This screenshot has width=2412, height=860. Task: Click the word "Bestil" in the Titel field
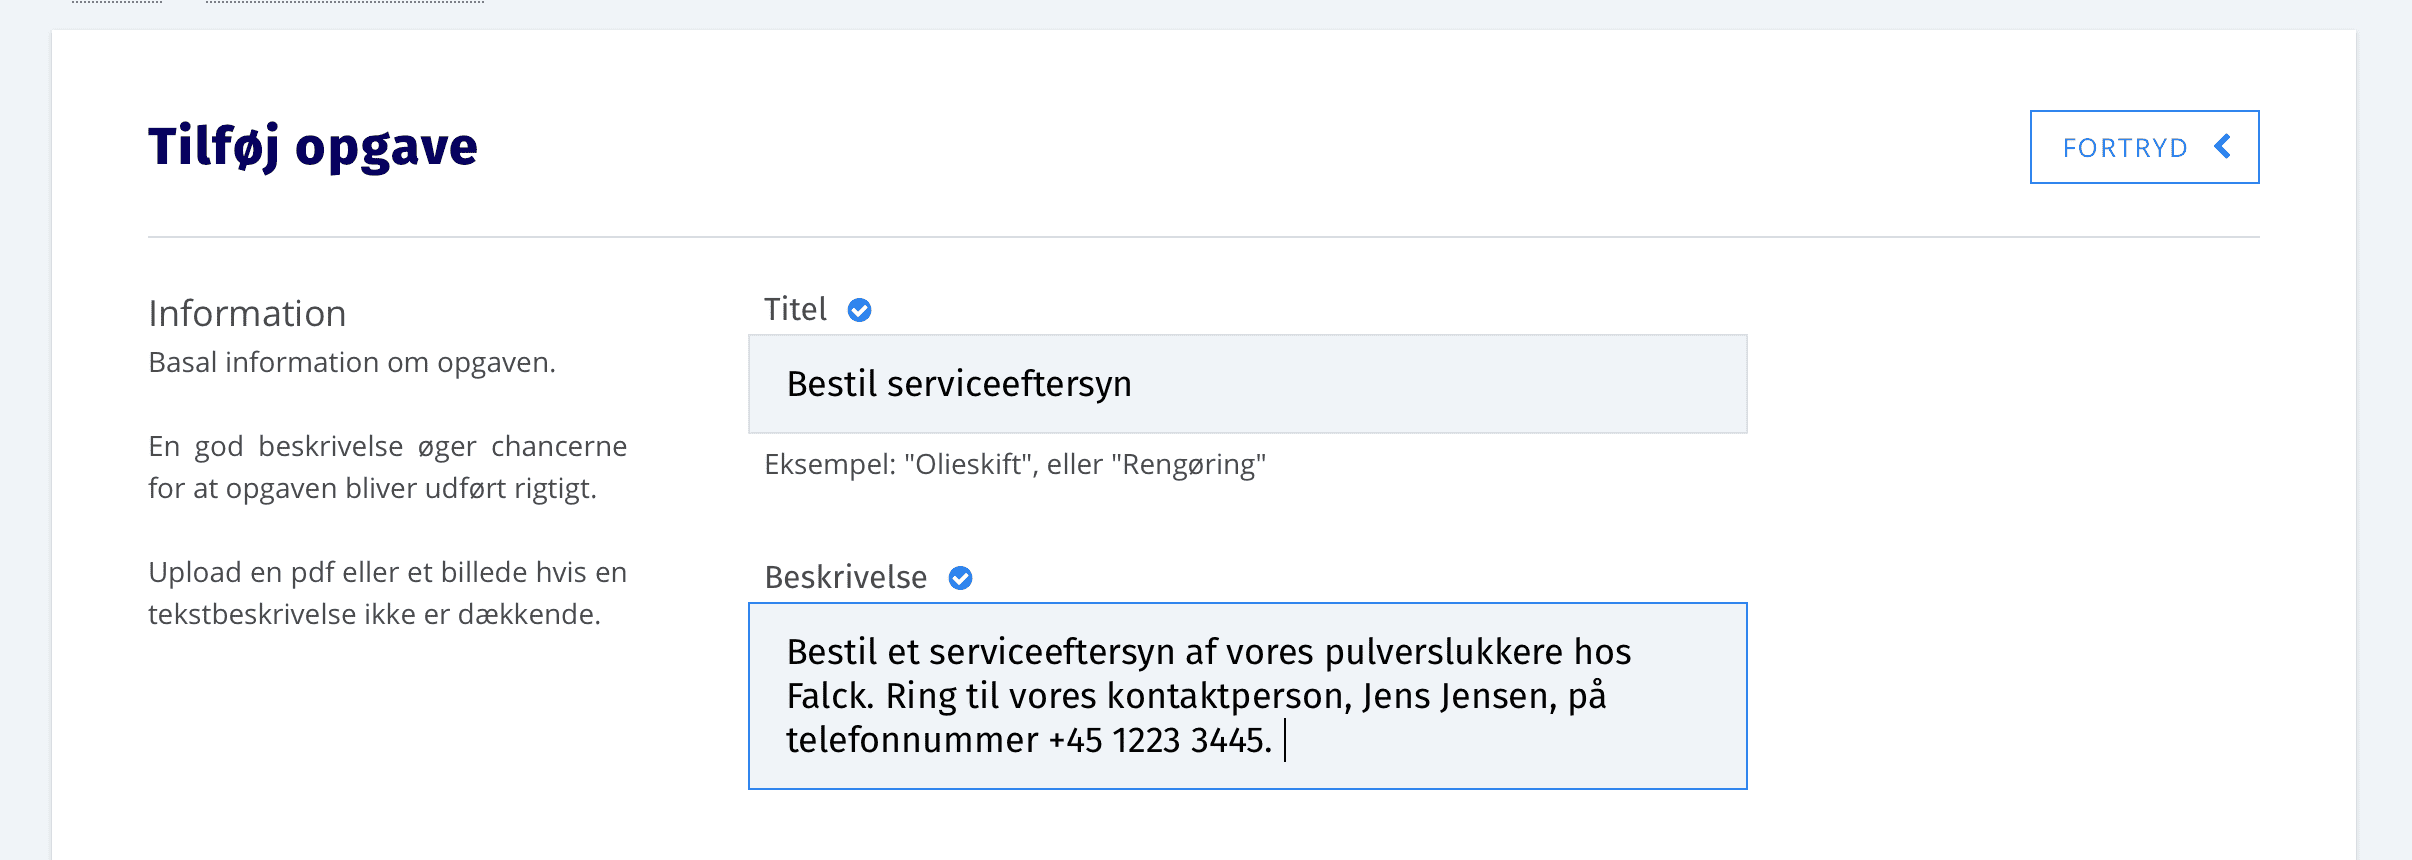click(x=831, y=384)
